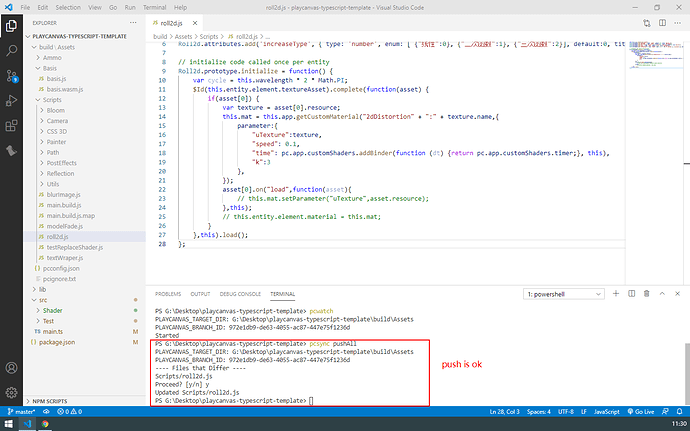Expand the lib folder

[x=42, y=290]
